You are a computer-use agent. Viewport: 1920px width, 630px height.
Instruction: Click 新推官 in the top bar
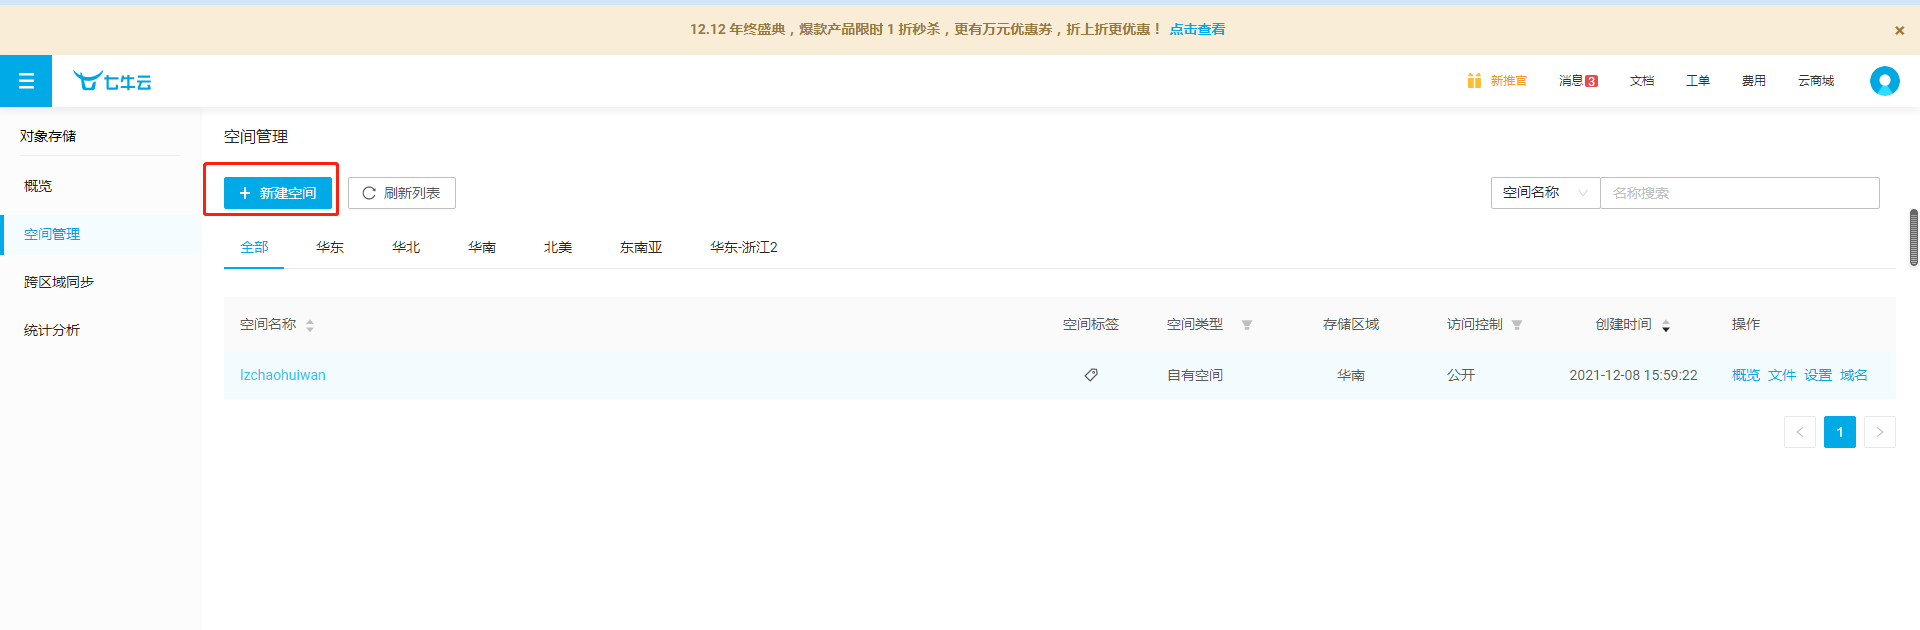coord(1509,81)
